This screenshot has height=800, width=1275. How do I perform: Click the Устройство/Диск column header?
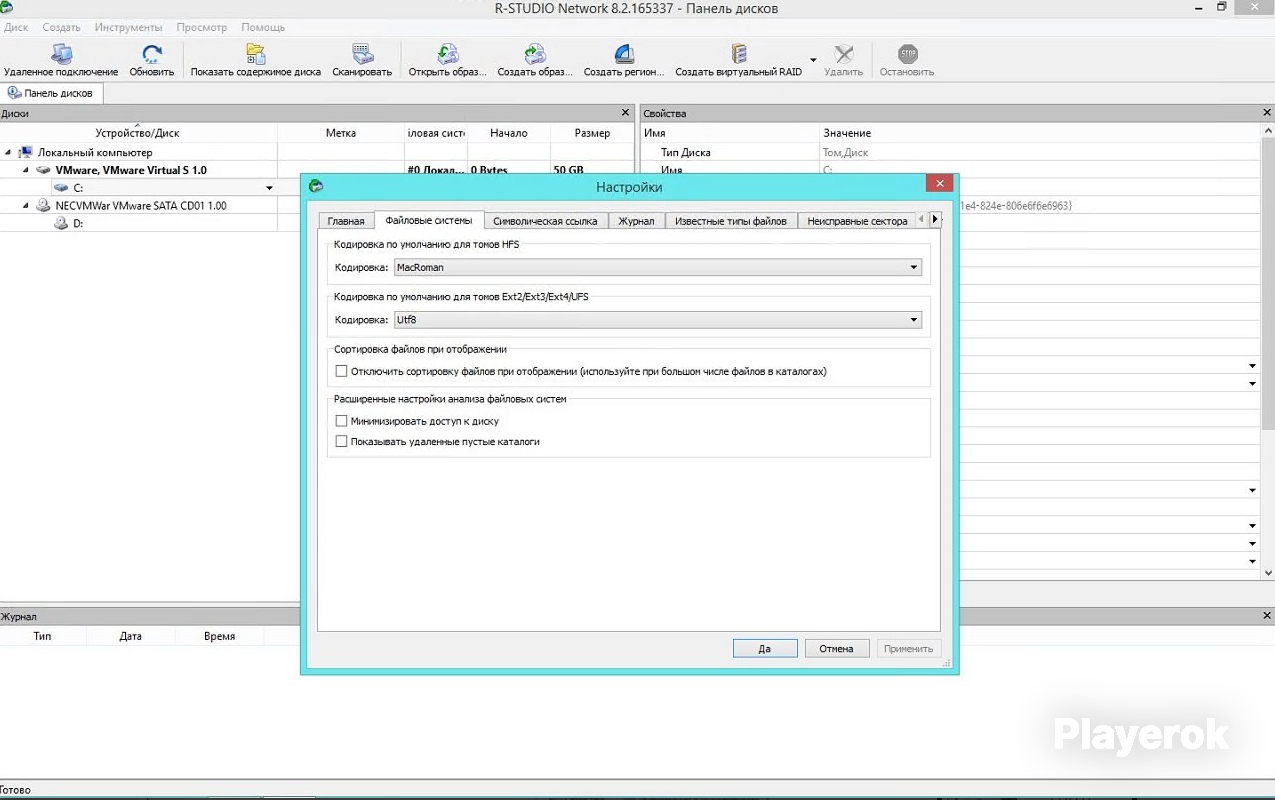(x=138, y=133)
